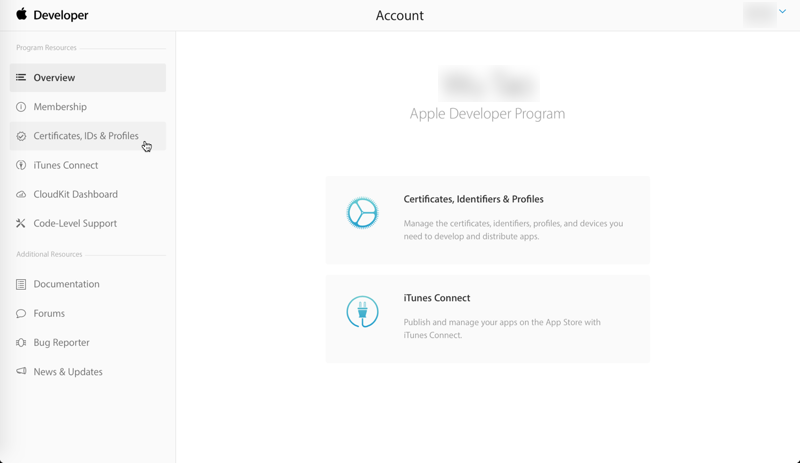
Task: Click the iTunes Connect sidebar icon
Action: pos(21,165)
